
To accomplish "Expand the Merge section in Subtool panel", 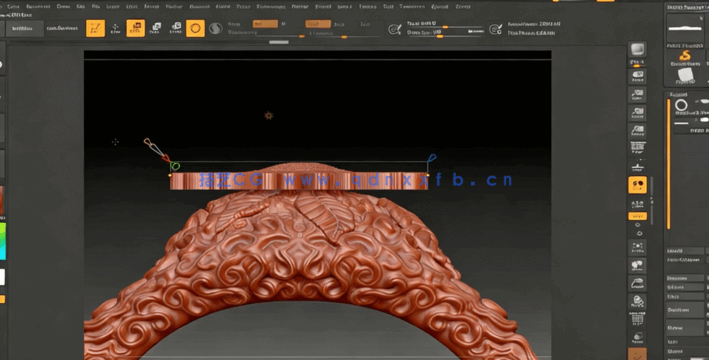I will pyautogui.click(x=675, y=351).
